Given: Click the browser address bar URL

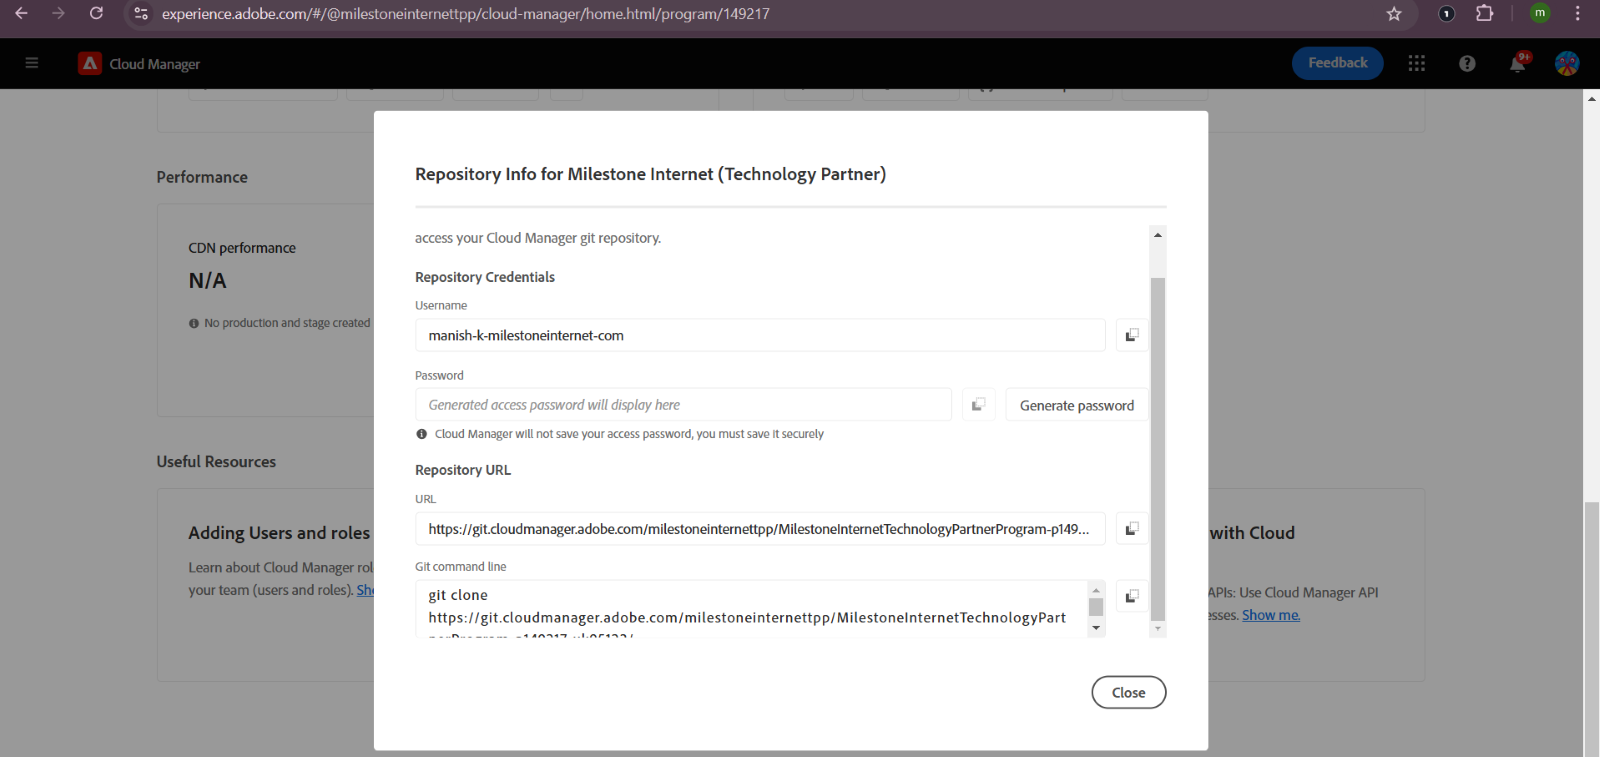Looking at the screenshot, I should tap(465, 14).
